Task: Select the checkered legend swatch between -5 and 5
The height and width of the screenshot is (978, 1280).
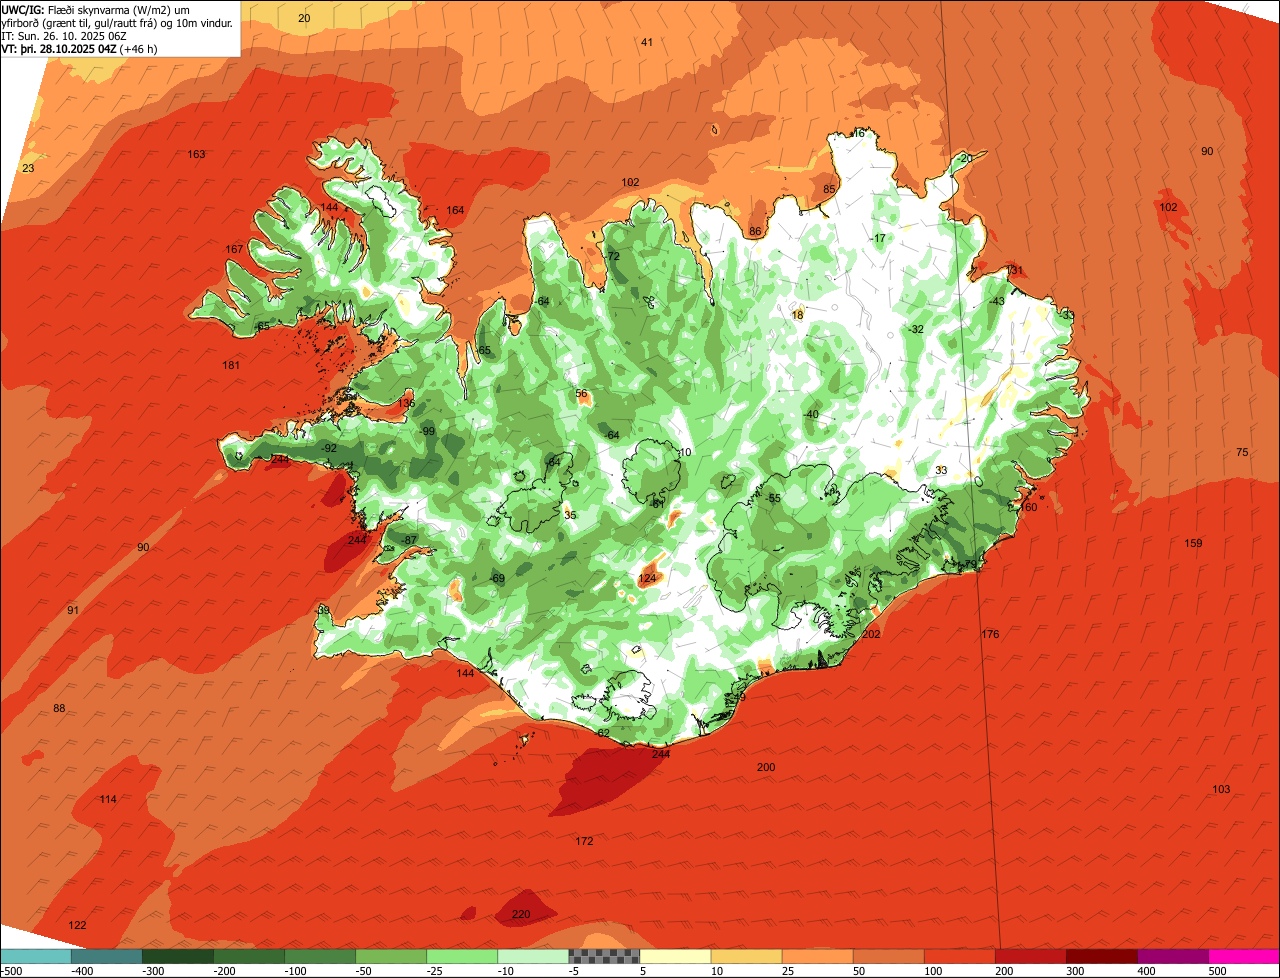Action: (x=604, y=957)
